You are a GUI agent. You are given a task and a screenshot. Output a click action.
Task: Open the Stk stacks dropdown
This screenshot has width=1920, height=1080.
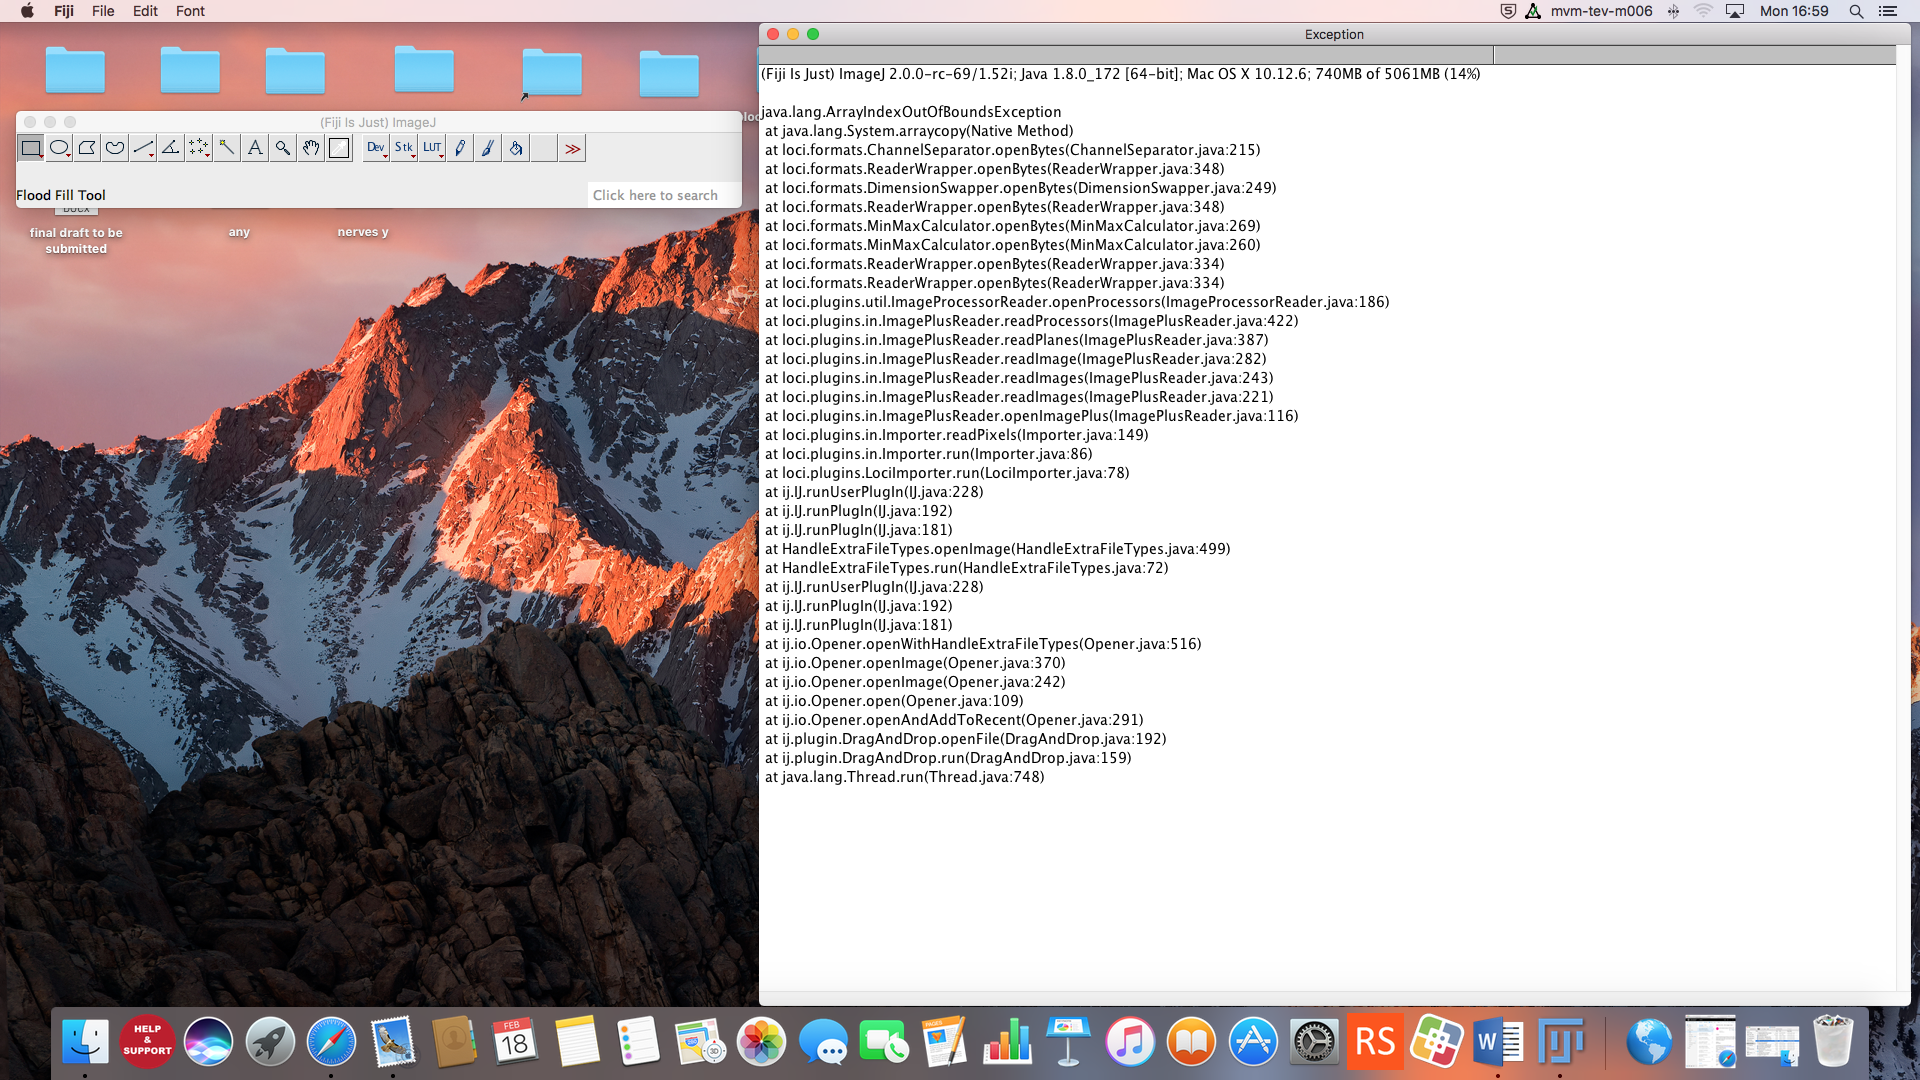click(404, 148)
